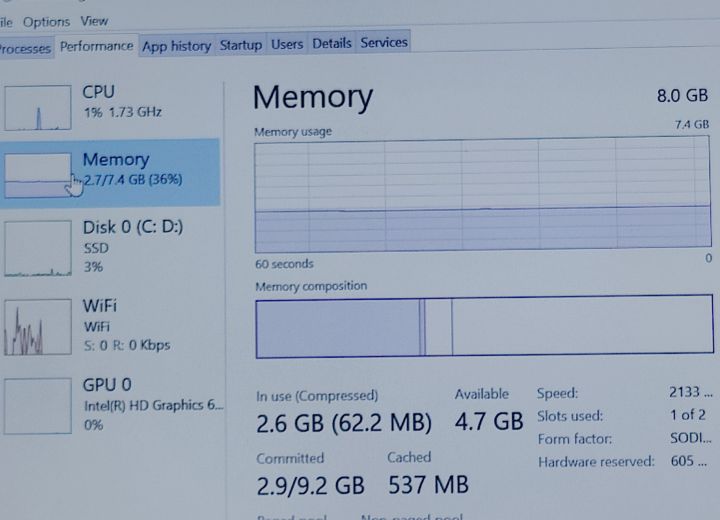The image size is (720, 520).
Task: Click the 7.4 GB graph maximum label
Action: (692, 124)
